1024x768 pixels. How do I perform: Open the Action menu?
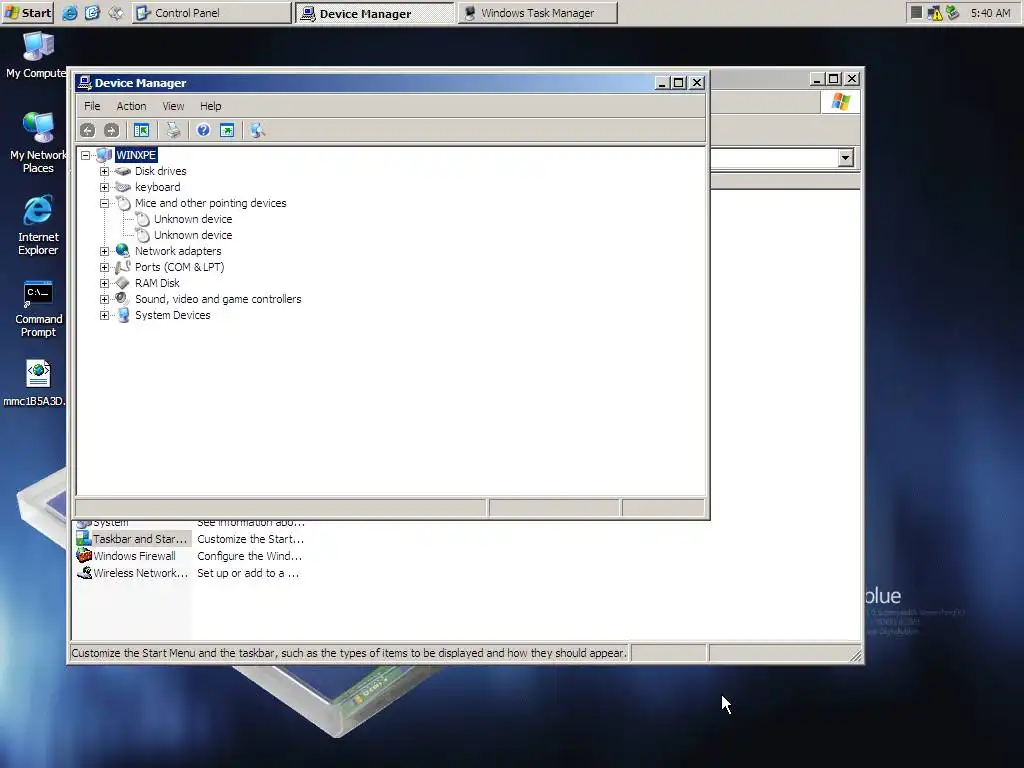tap(131, 106)
